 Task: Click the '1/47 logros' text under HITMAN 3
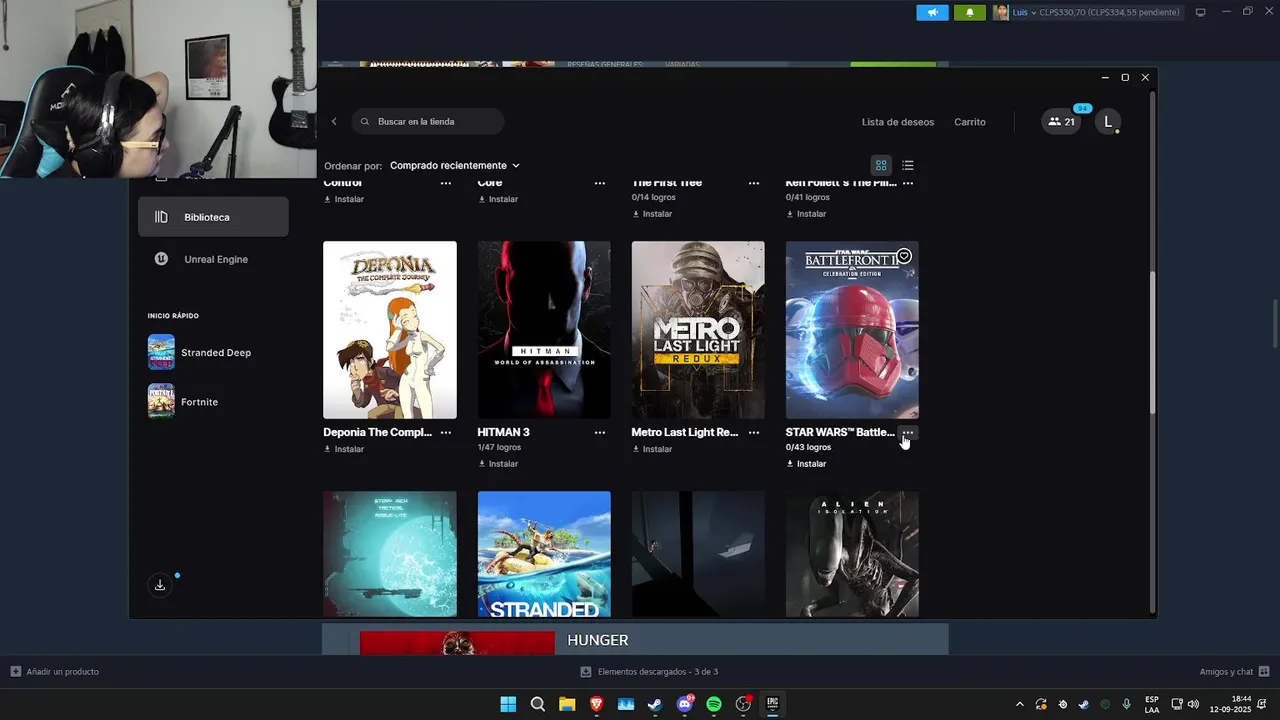(499, 447)
